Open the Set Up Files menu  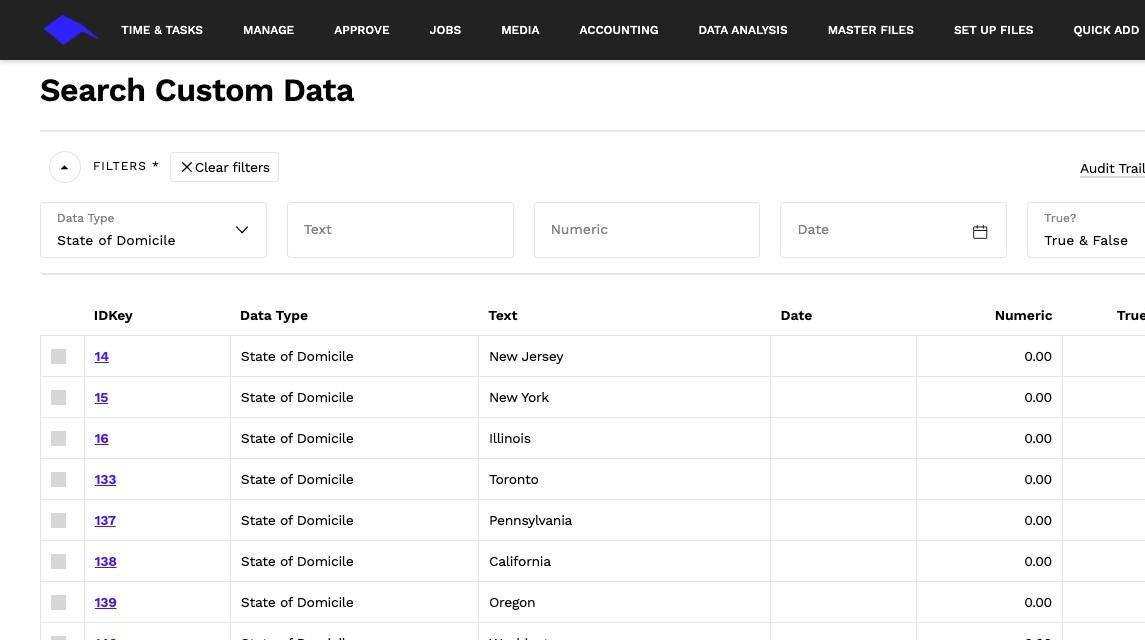coord(993,30)
